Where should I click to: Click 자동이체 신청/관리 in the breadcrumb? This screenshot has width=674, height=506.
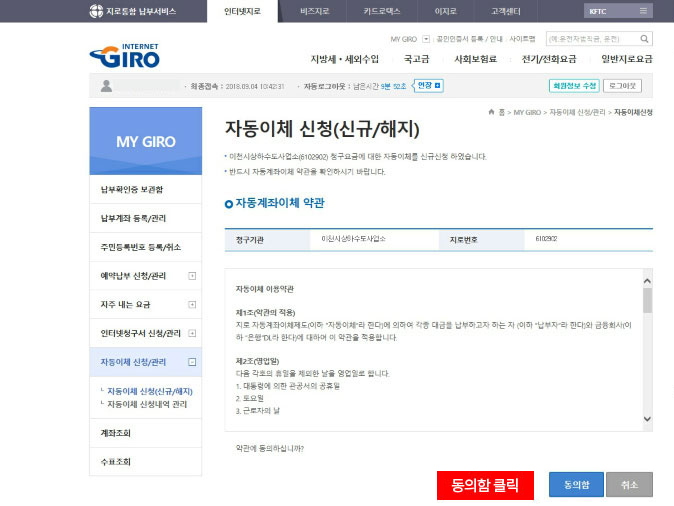[577, 113]
